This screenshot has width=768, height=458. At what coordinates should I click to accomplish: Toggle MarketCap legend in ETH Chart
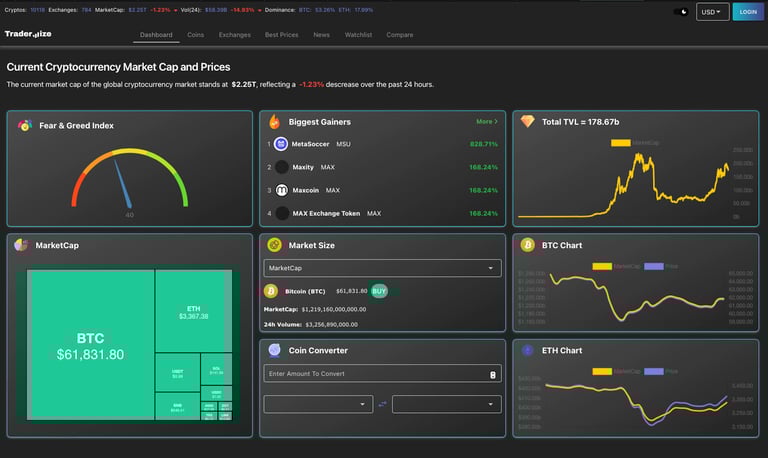pyautogui.click(x=616, y=371)
